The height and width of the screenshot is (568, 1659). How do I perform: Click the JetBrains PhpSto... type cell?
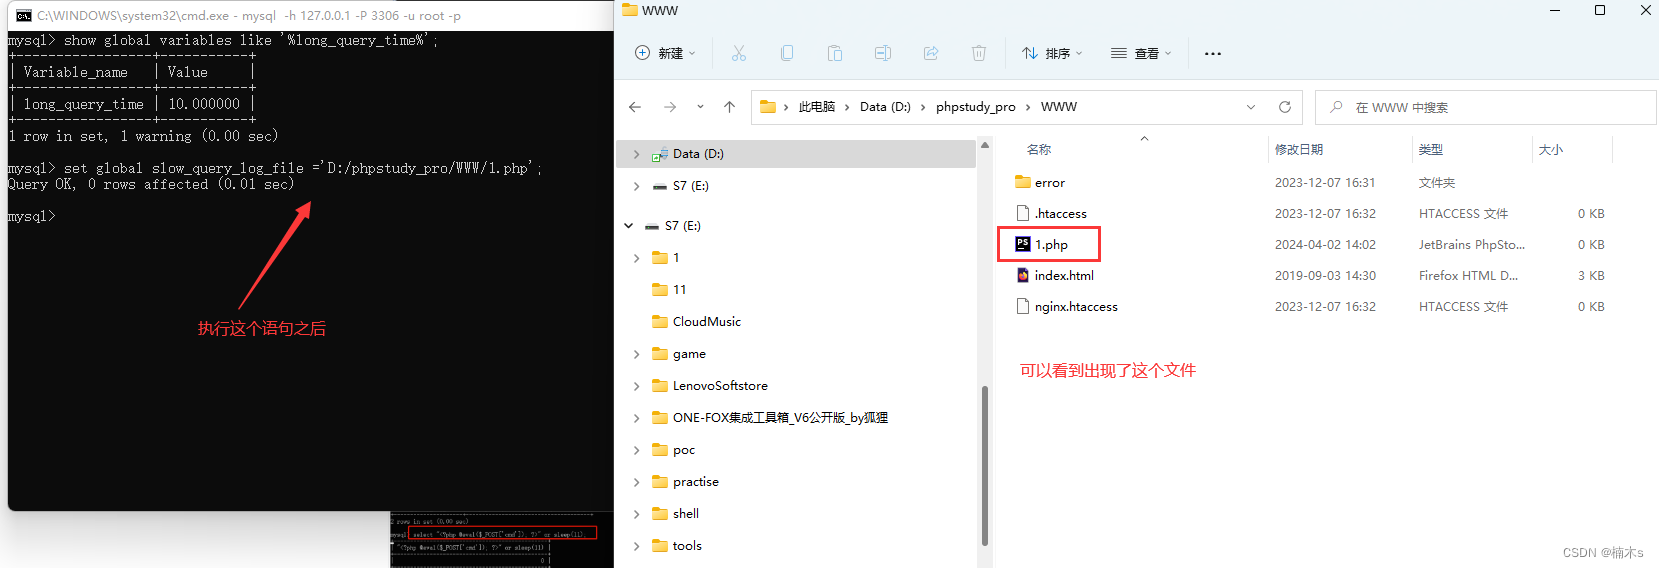pos(1471,244)
